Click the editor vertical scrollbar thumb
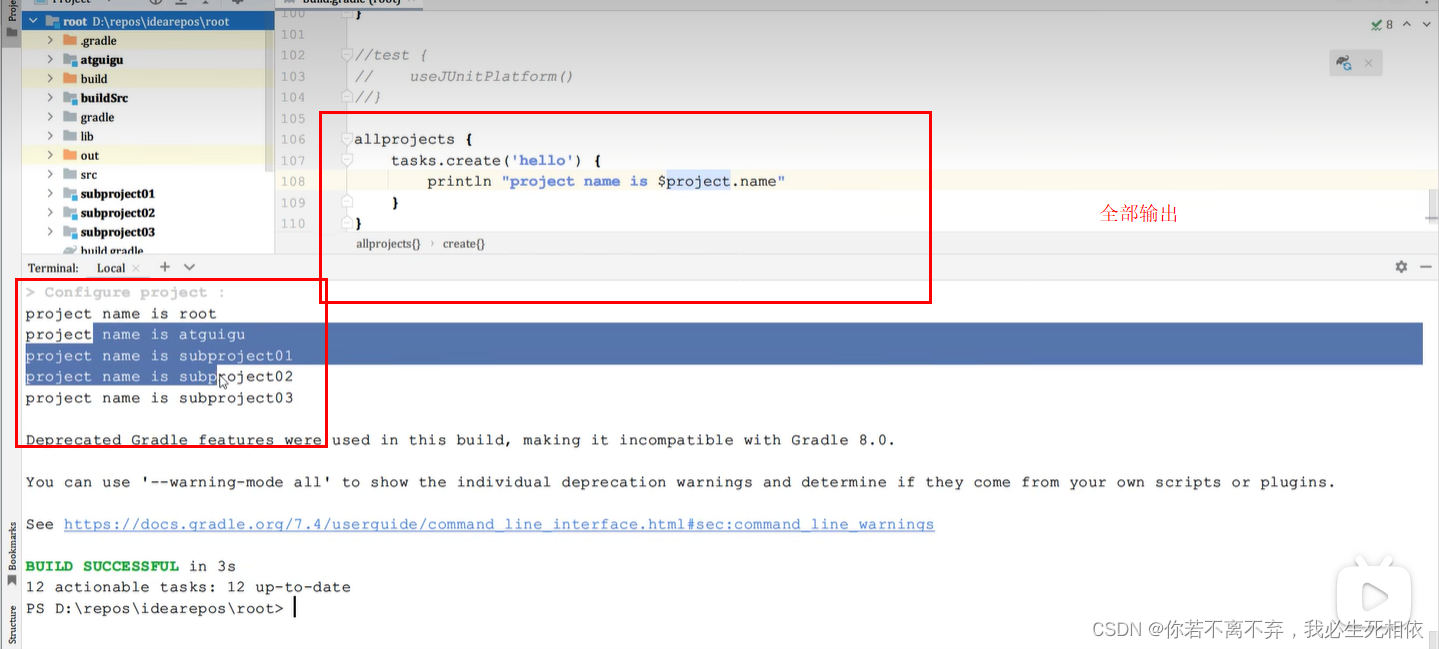The image size is (1439, 649). 1433,205
